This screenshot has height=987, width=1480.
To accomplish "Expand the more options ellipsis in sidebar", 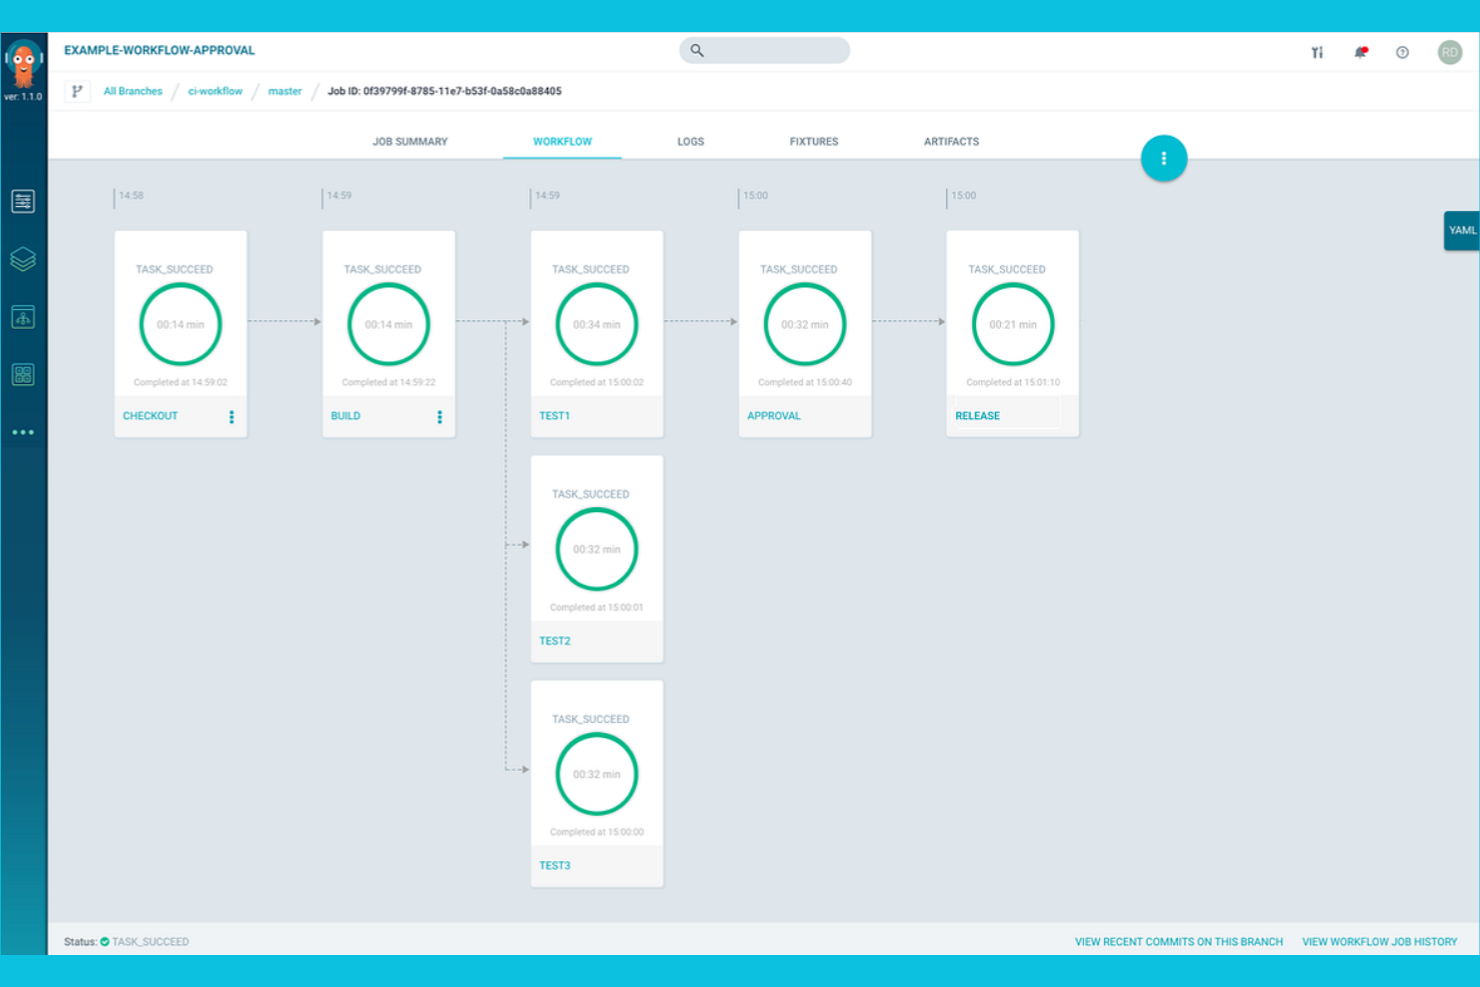I will [x=23, y=432].
